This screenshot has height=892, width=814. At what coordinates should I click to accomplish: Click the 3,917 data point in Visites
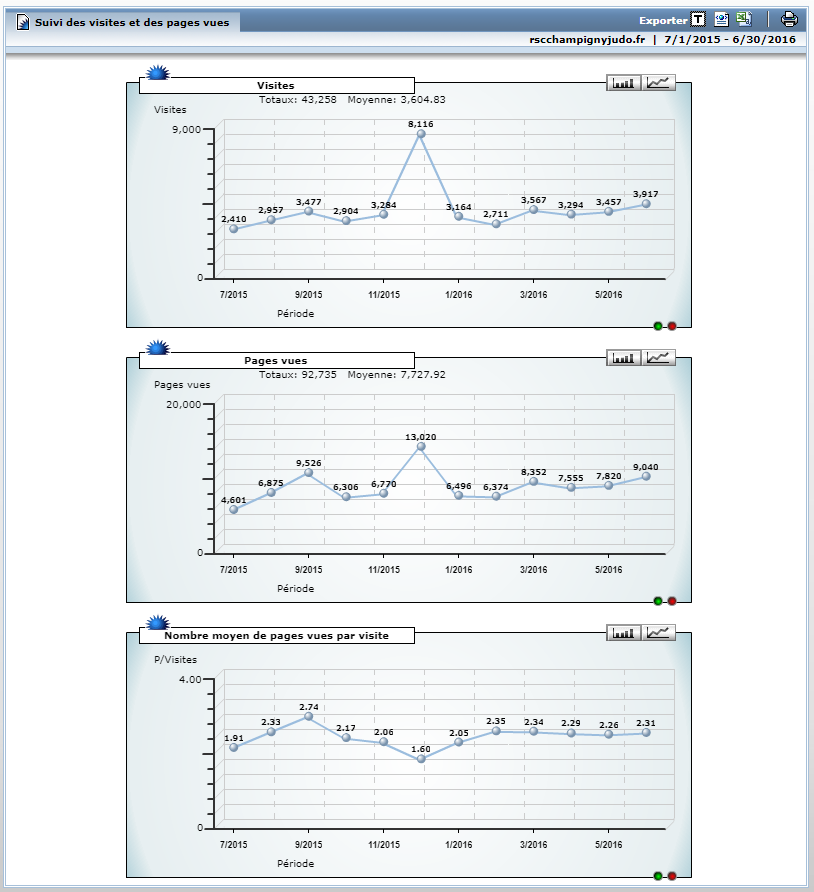tap(646, 204)
